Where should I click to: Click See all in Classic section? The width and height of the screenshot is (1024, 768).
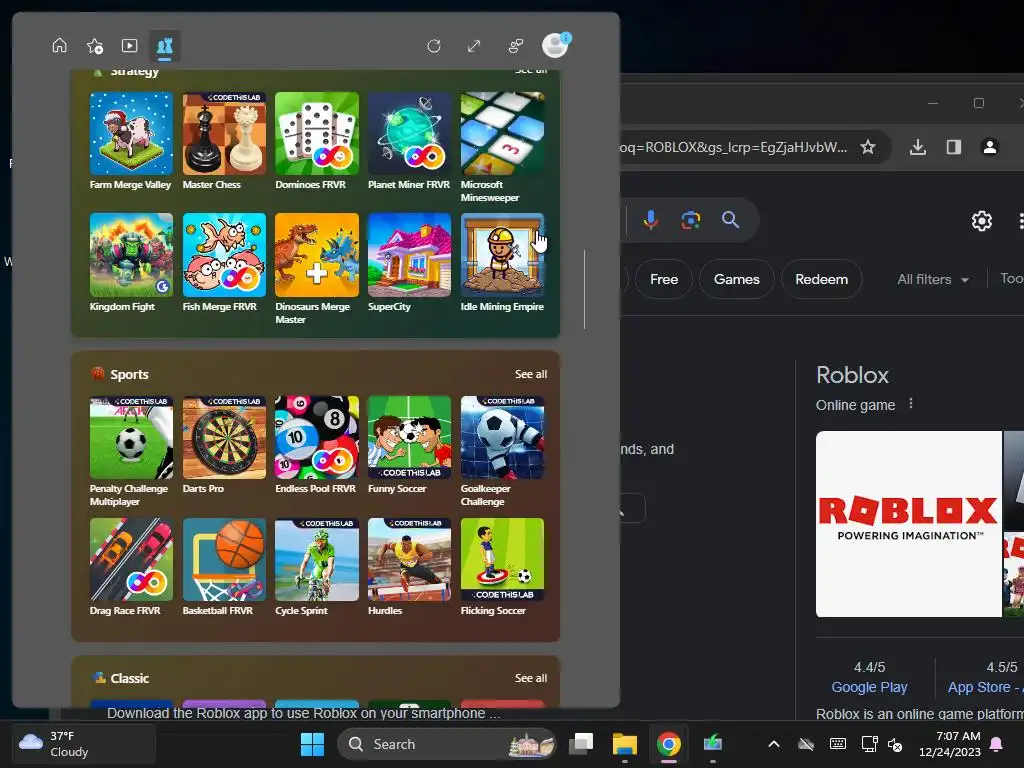pyautogui.click(x=530, y=678)
